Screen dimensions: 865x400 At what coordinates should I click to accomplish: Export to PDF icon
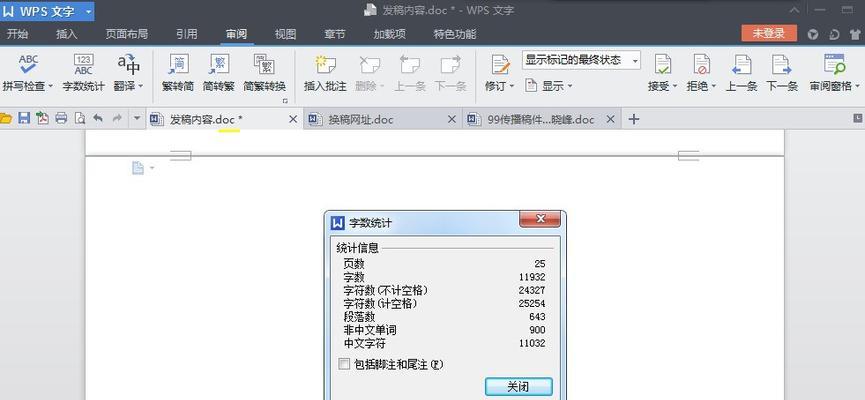pos(42,118)
